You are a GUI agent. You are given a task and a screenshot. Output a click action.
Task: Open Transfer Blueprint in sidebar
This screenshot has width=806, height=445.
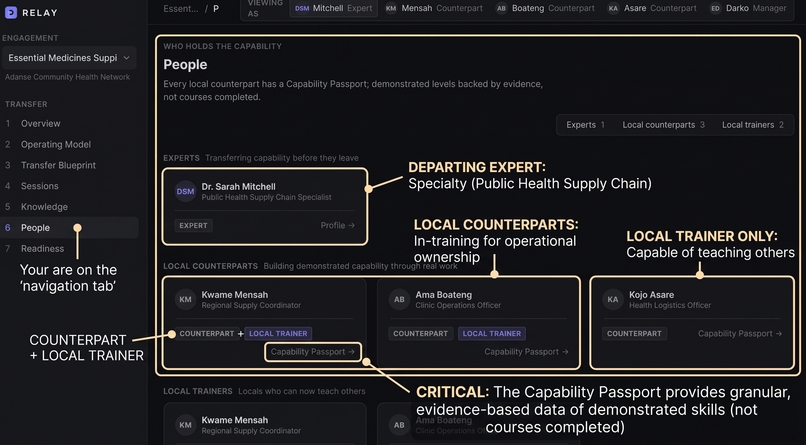click(x=69, y=165)
